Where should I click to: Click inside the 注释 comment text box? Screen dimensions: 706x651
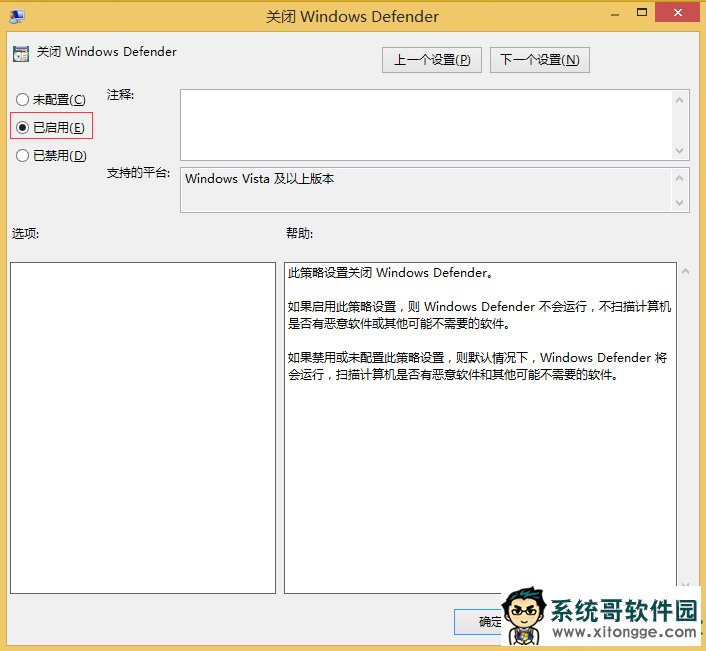pyautogui.click(x=425, y=125)
